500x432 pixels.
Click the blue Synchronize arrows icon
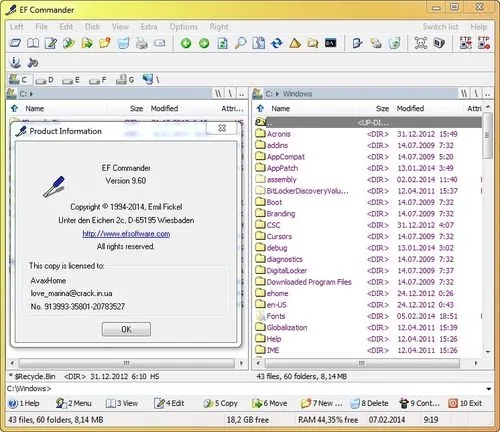(277, 43)
